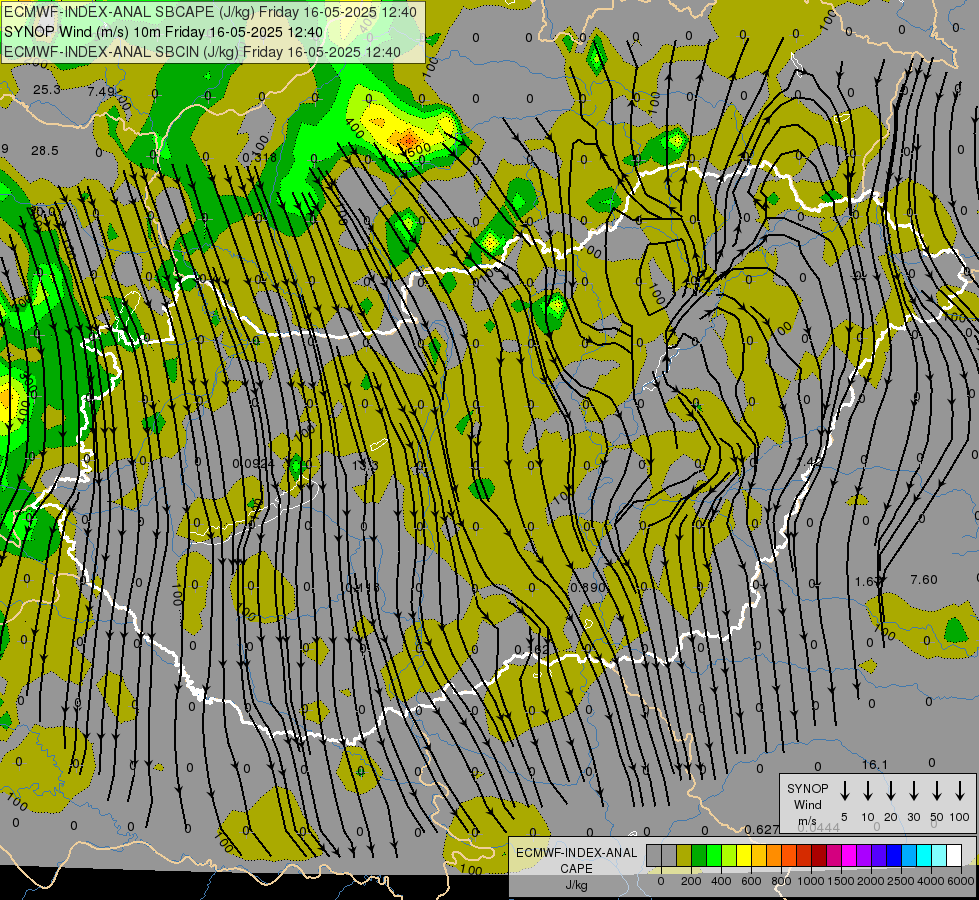Click the 'm/s' wind legend unit
This screenshot has width=979, height=900.
807,821
